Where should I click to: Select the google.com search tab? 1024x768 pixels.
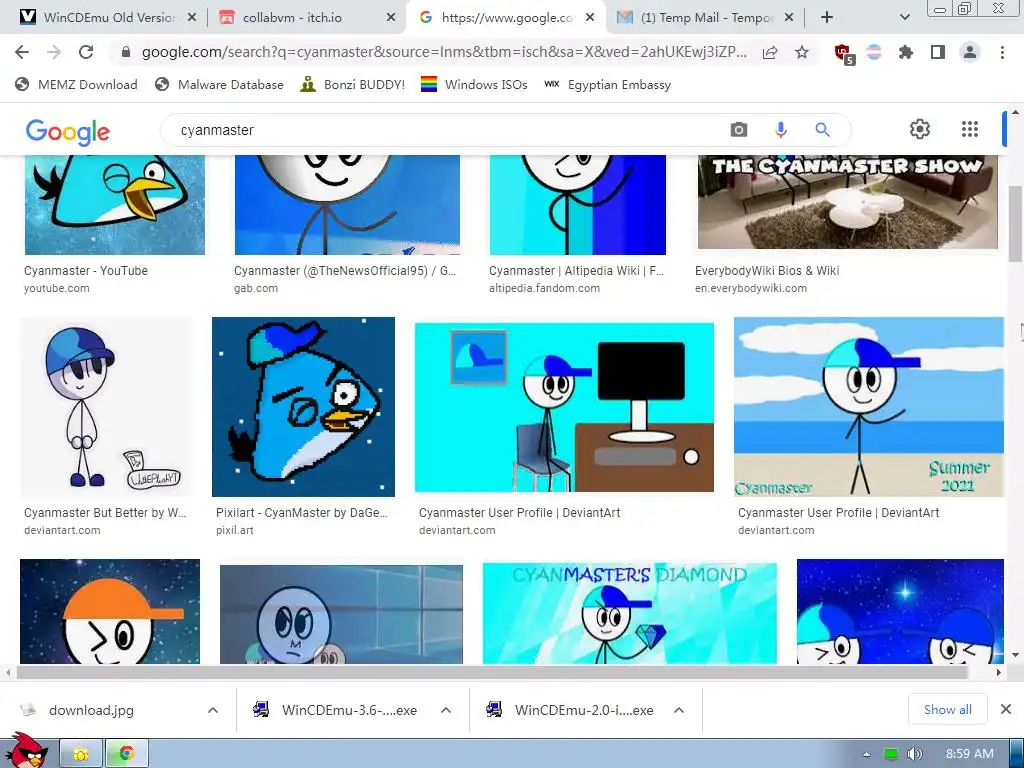pos(506,17)
